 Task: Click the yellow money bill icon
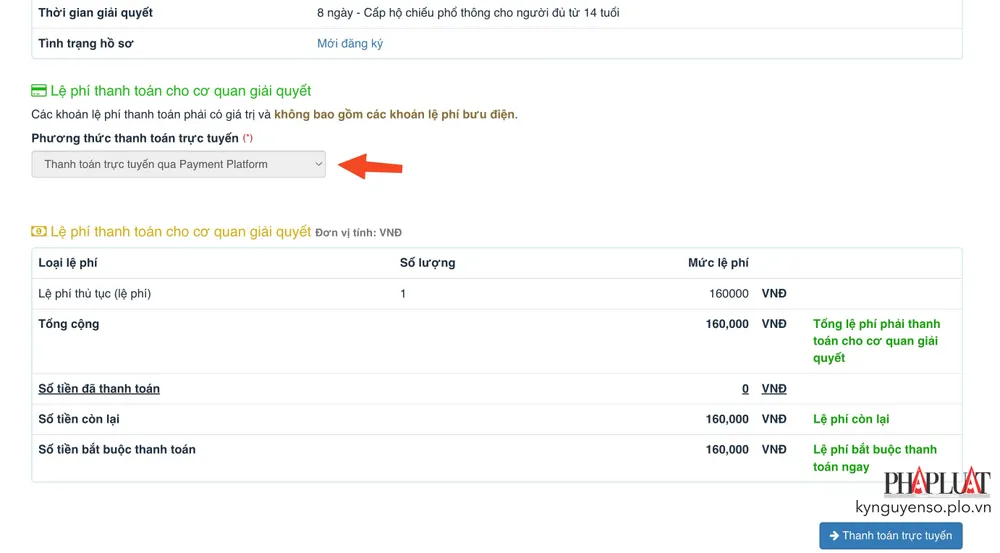tap(39, 232)
